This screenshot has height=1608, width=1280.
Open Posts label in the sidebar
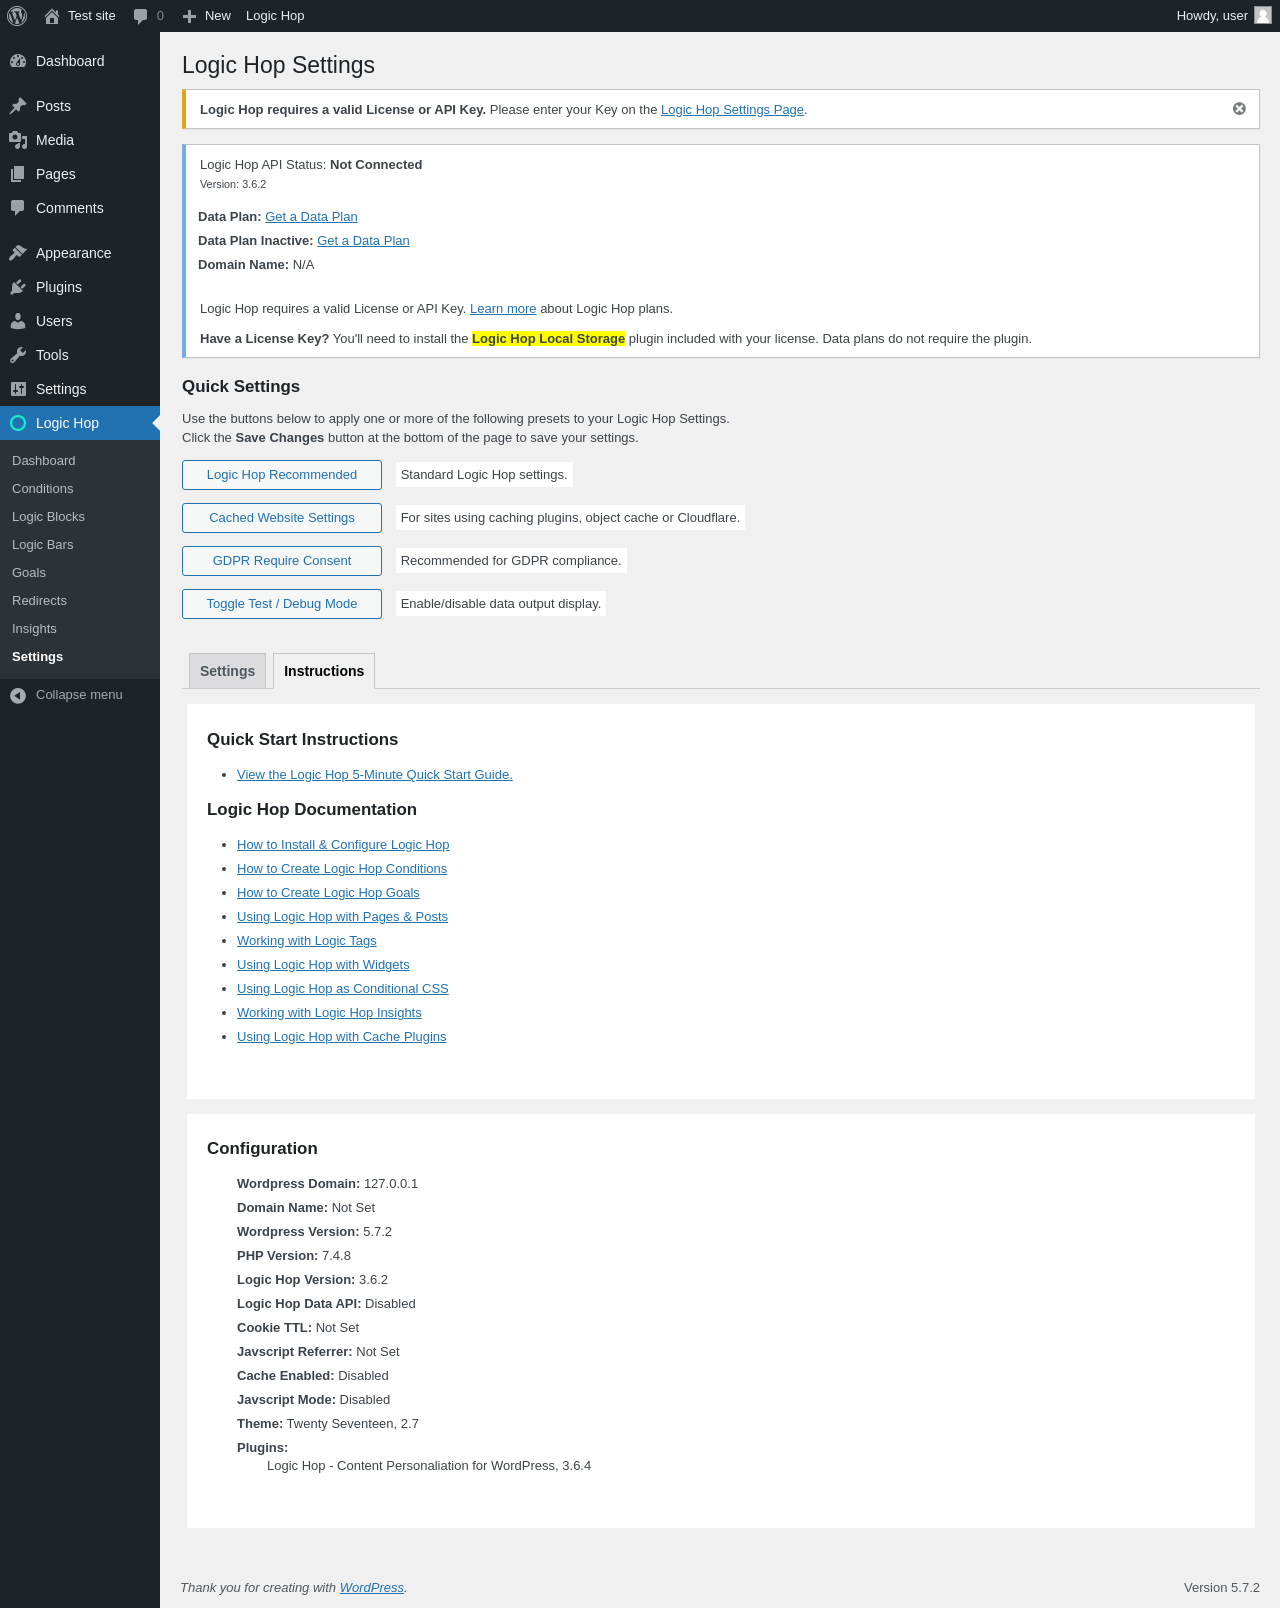pos(53,106)
